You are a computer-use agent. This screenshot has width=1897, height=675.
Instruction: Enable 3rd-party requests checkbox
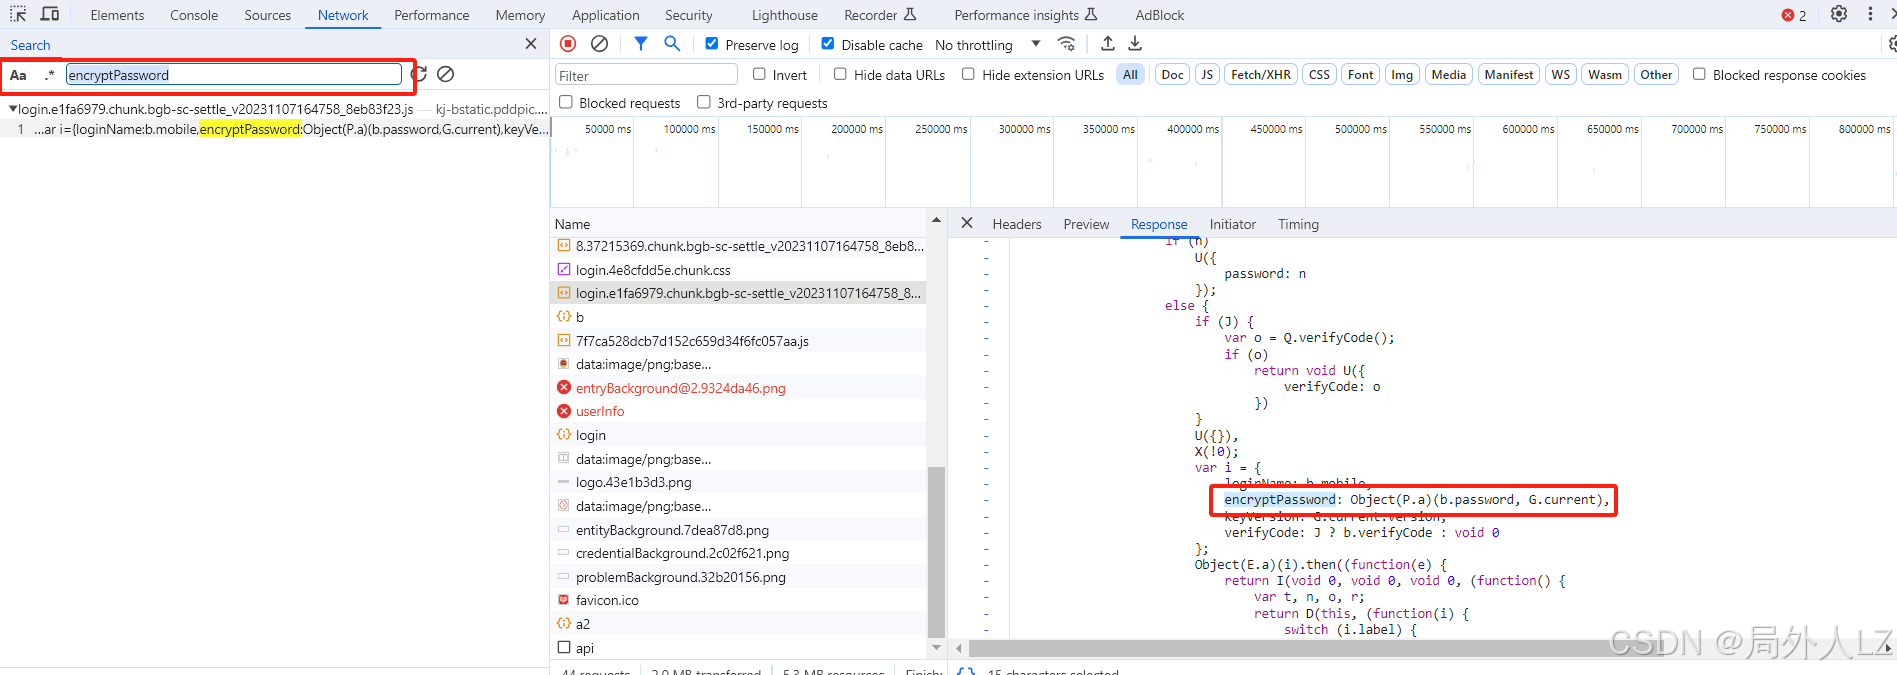[x=704, y=102]
